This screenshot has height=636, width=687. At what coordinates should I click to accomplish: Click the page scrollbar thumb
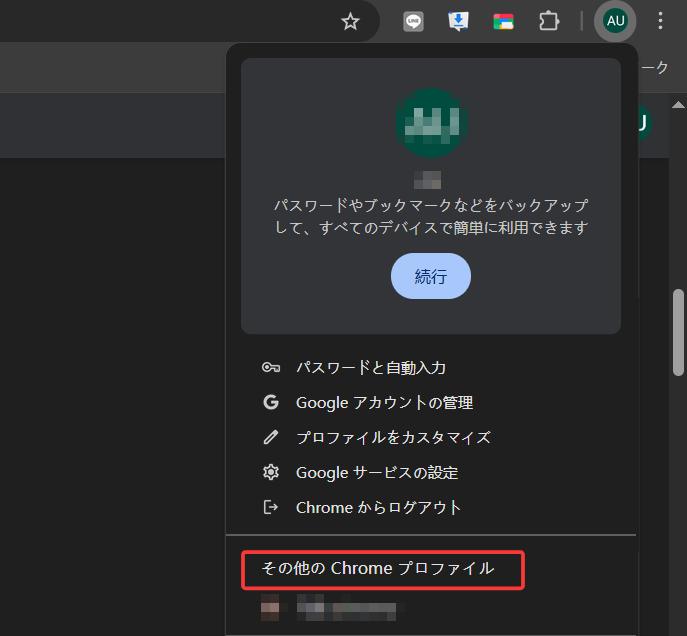678,332
